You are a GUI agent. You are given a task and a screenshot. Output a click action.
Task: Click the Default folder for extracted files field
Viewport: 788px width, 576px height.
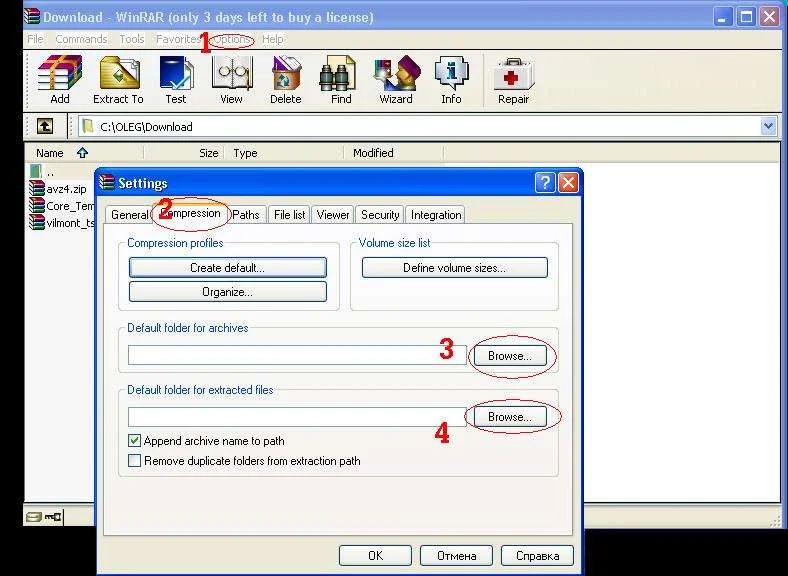[297, 417]
